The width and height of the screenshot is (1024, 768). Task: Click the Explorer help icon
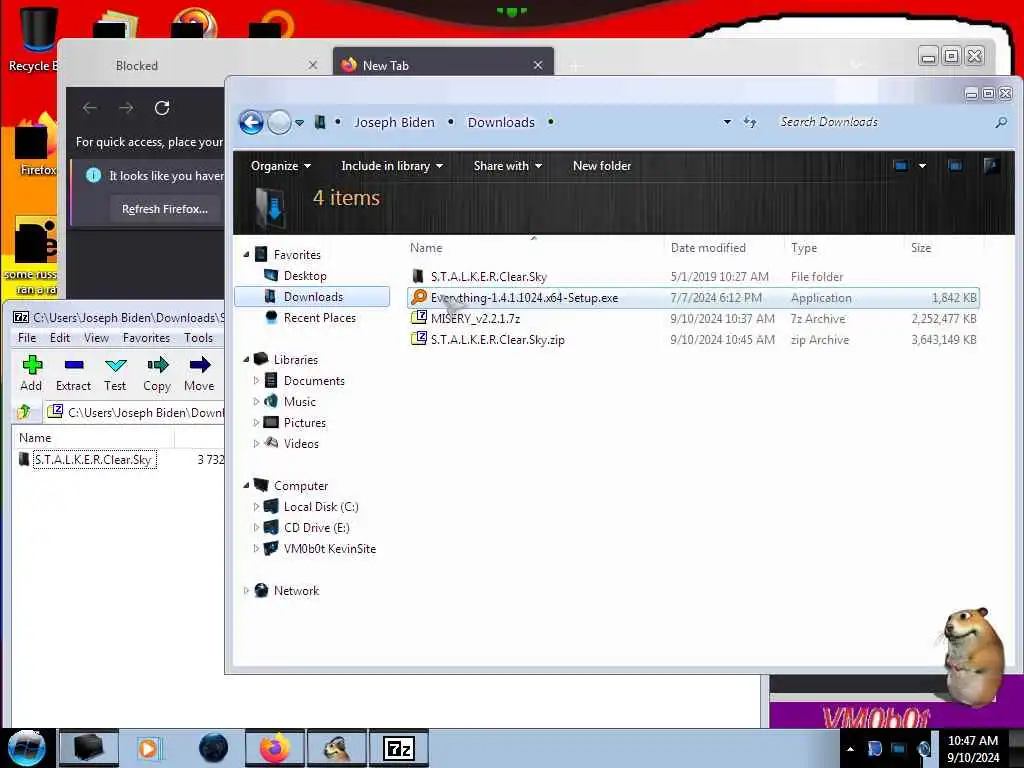coord(991,166)
